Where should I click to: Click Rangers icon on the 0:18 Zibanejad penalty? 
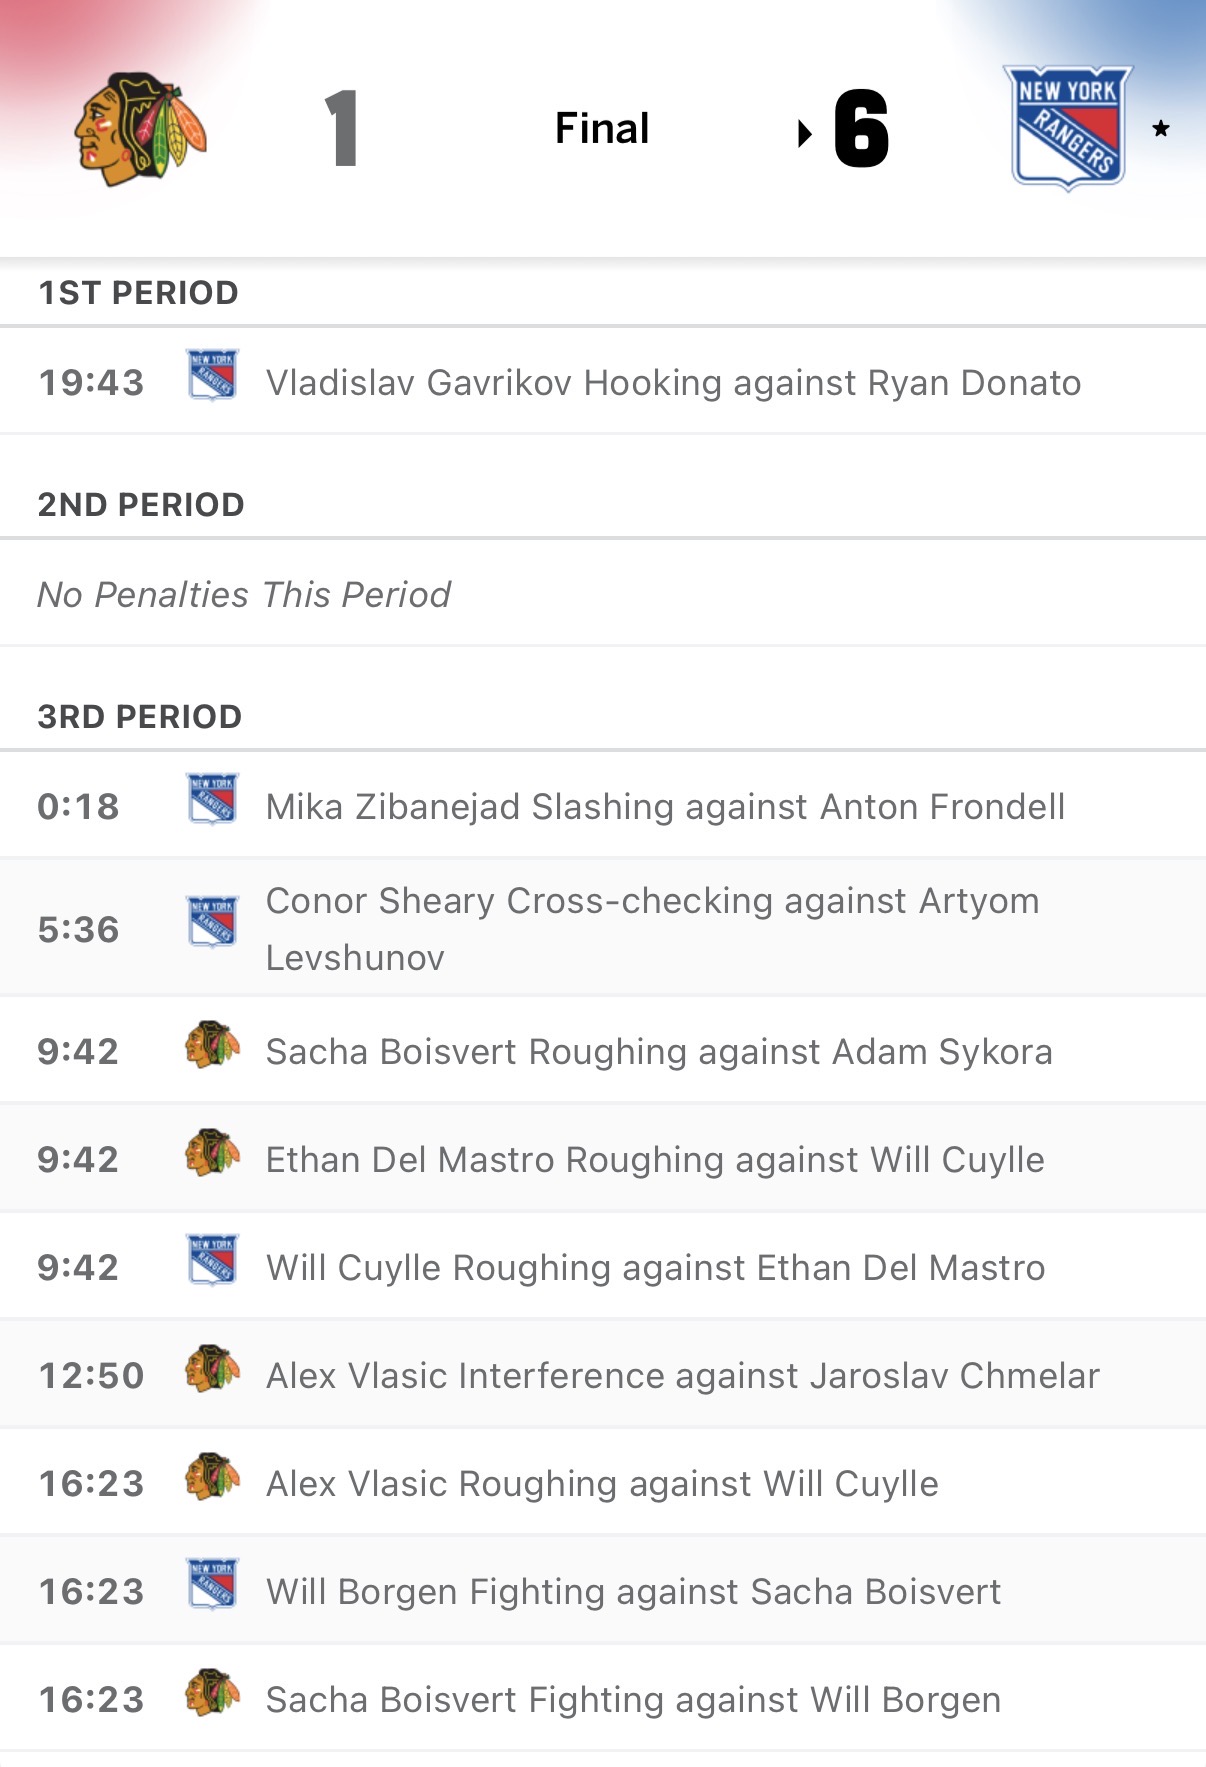tap(212, 800)
